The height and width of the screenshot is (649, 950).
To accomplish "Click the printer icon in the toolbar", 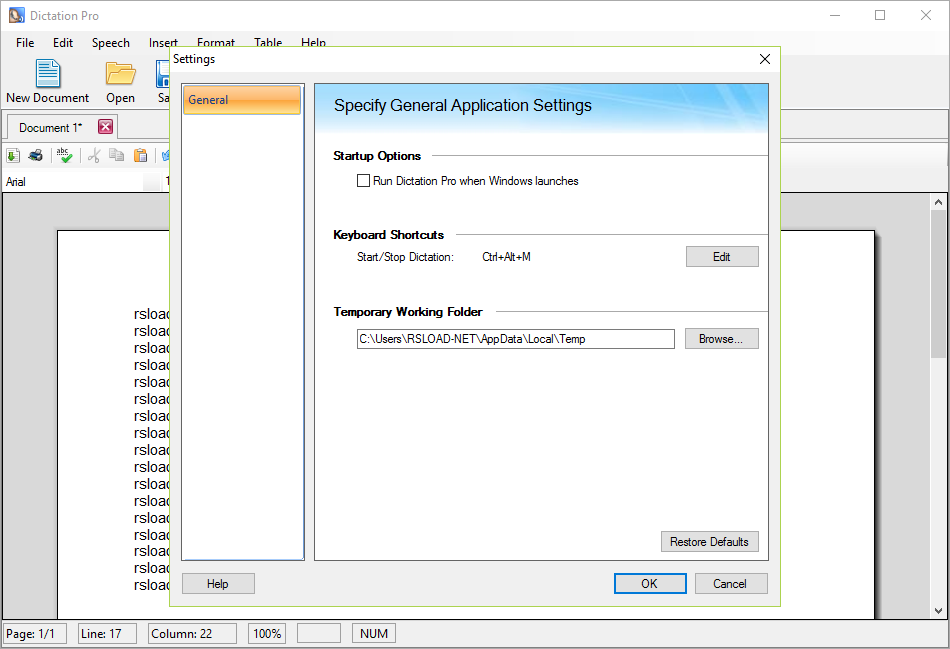I will point(36,156).
